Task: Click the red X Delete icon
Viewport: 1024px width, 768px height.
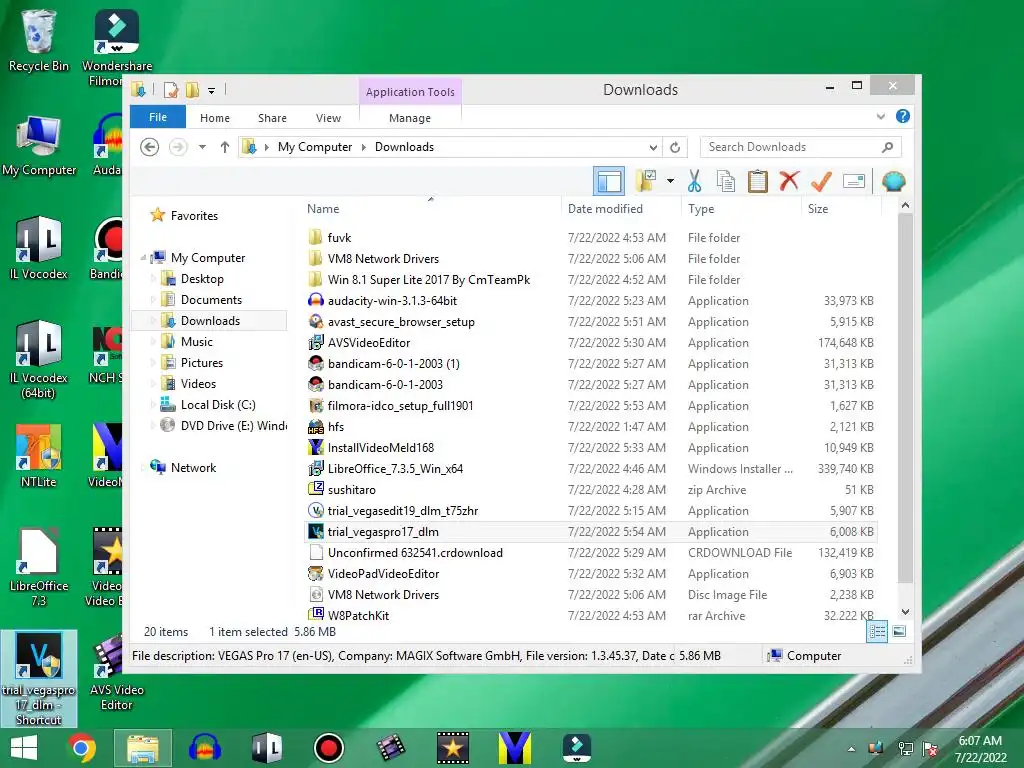Action: [789, 180]
